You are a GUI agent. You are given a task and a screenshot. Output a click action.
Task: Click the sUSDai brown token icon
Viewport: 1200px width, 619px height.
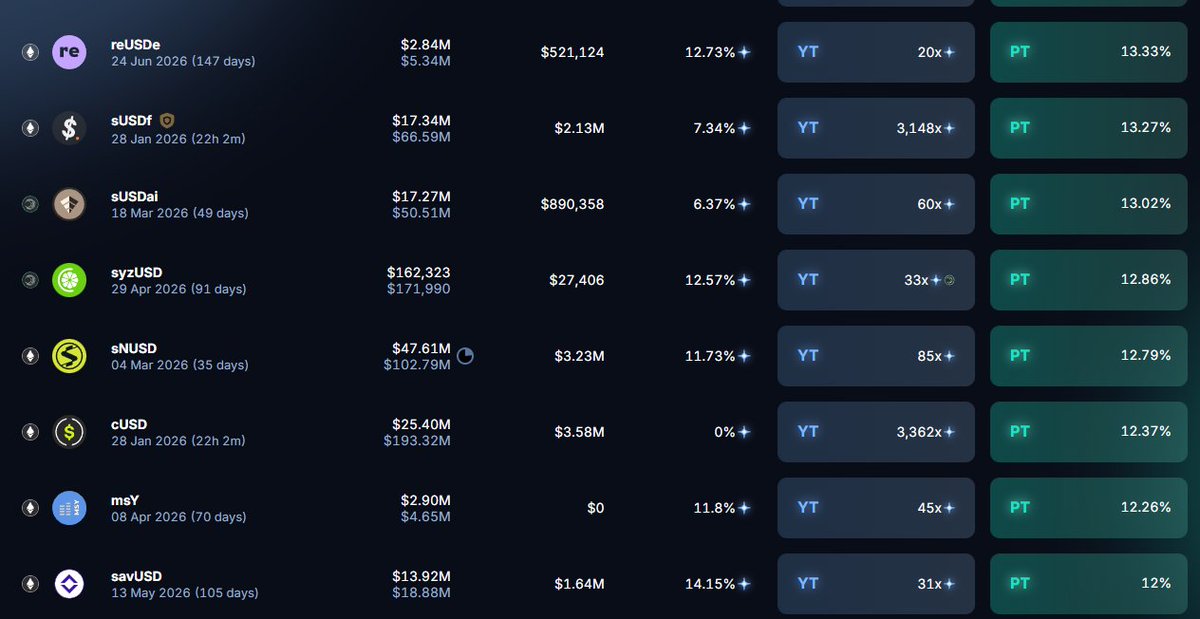[x=69, y=204]
